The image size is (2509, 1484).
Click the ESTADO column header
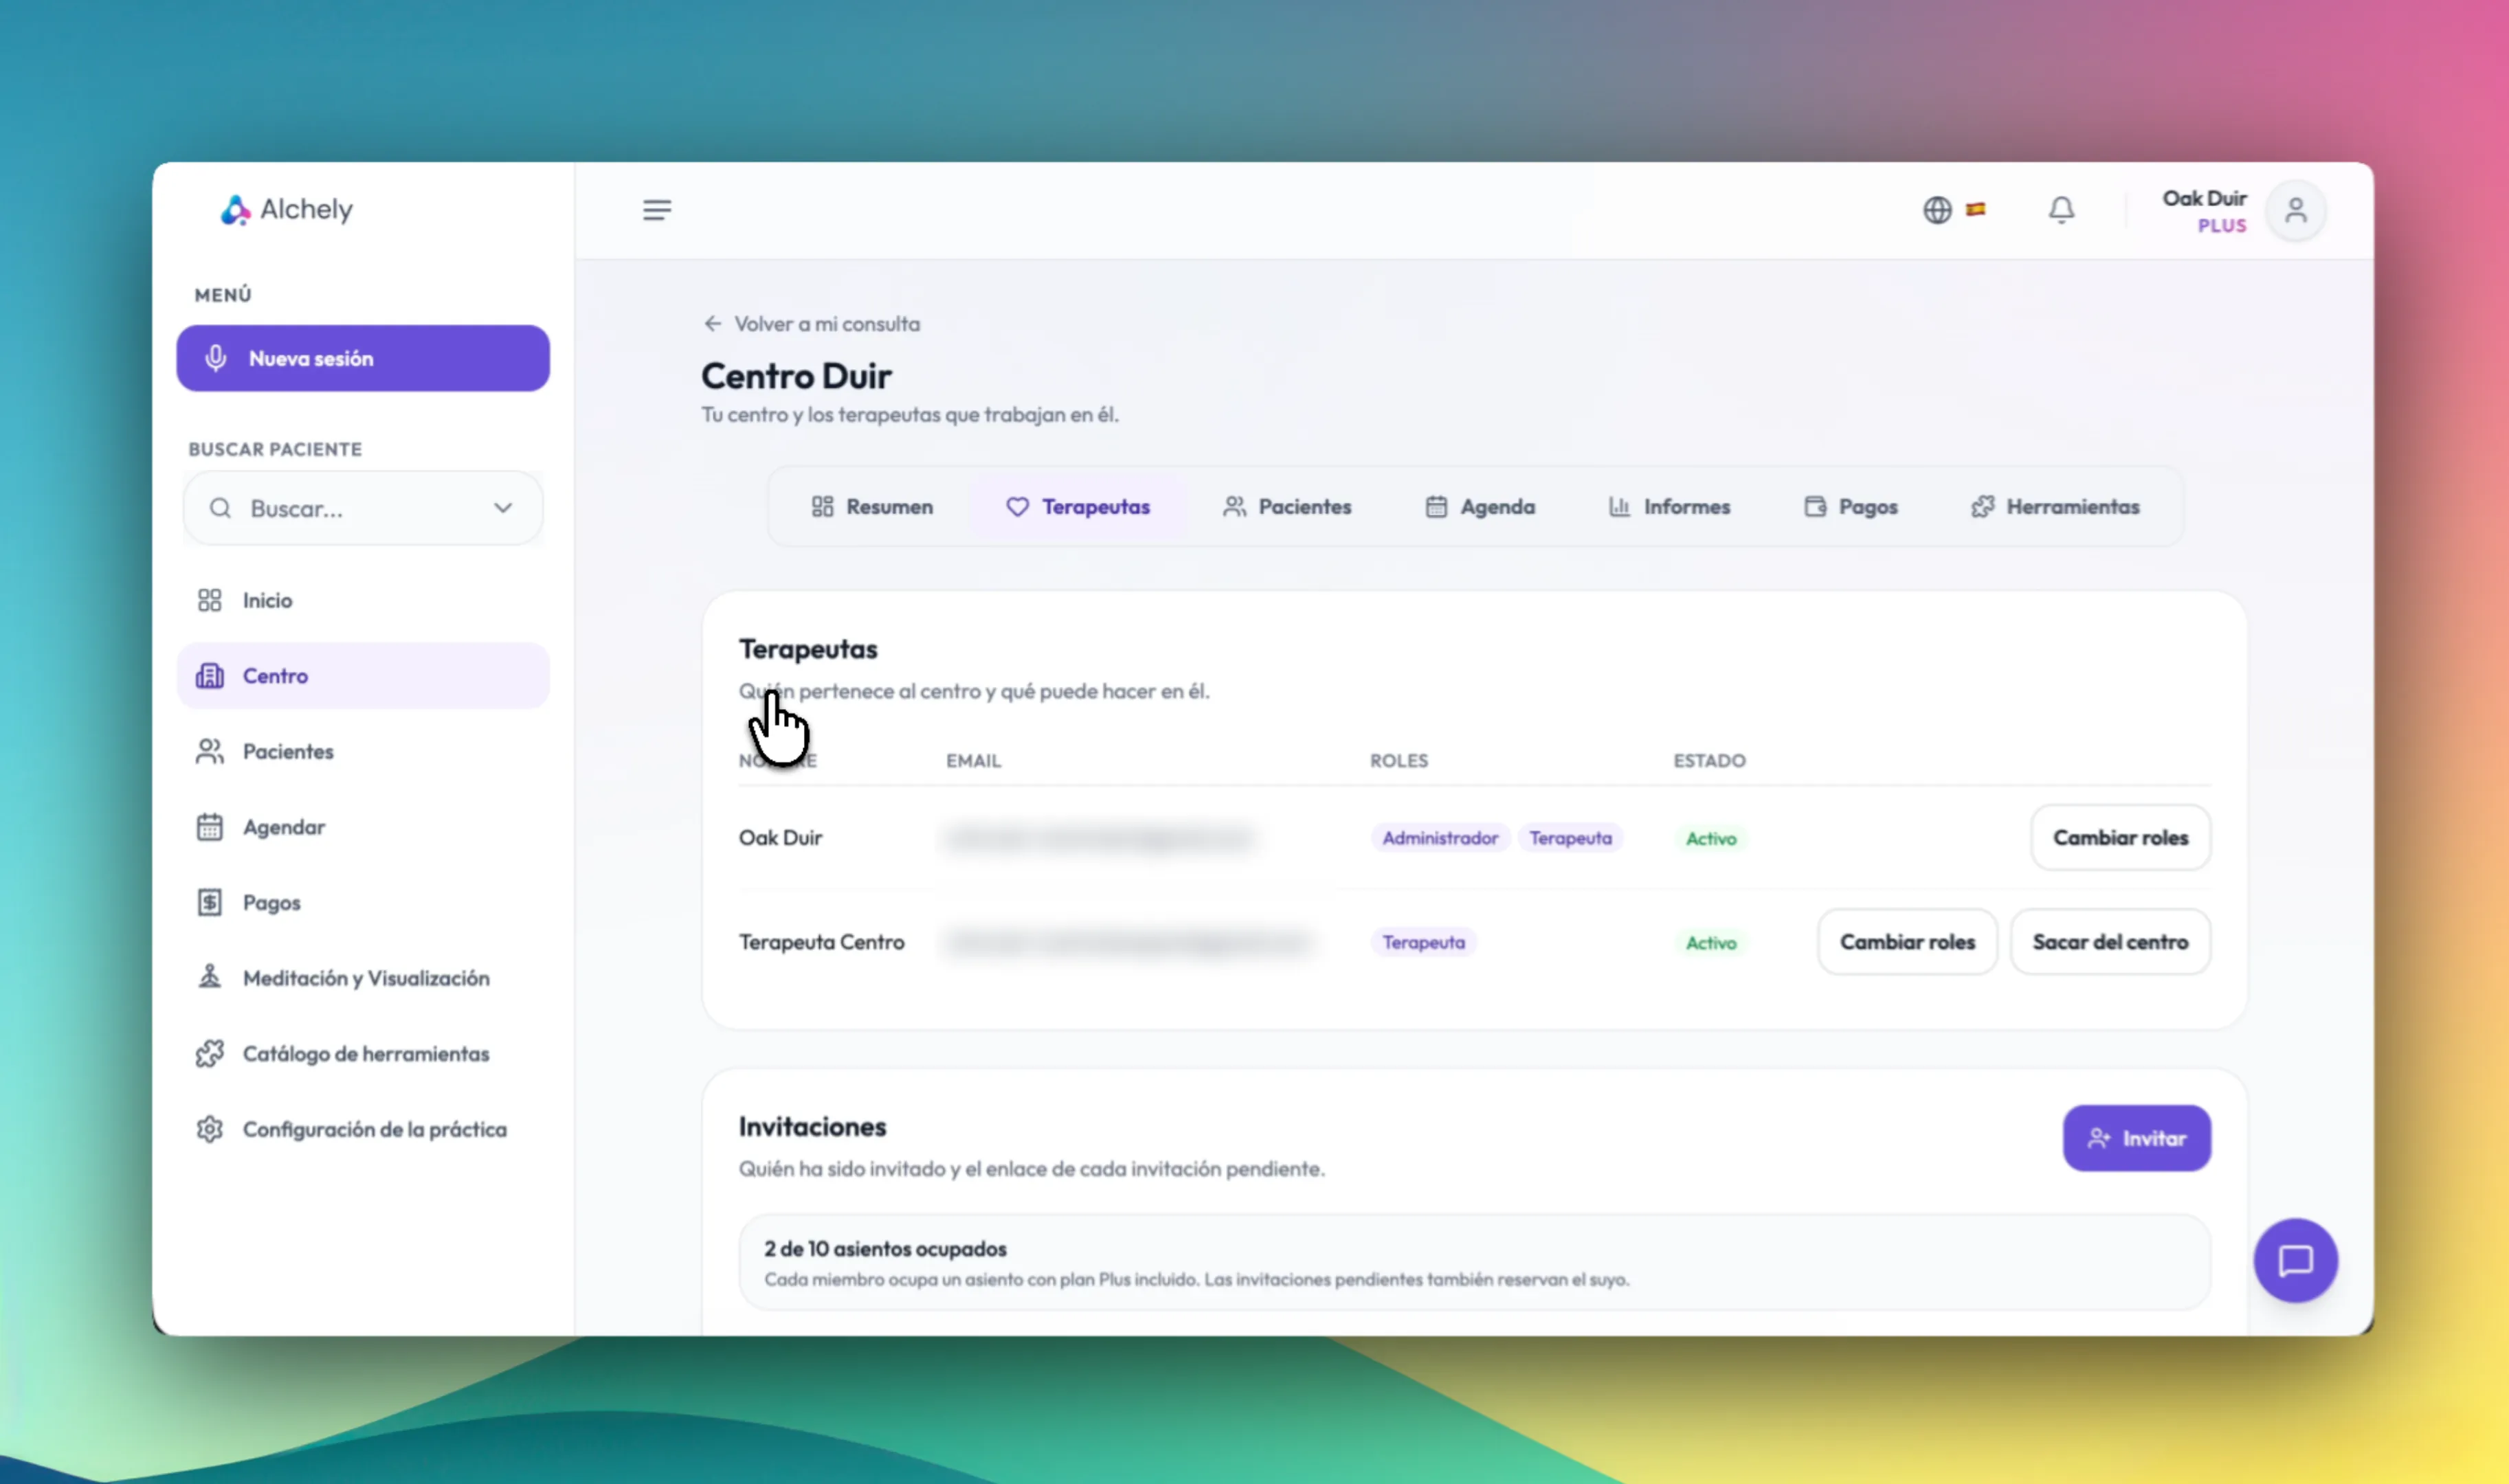click(x=1710, y=761)
